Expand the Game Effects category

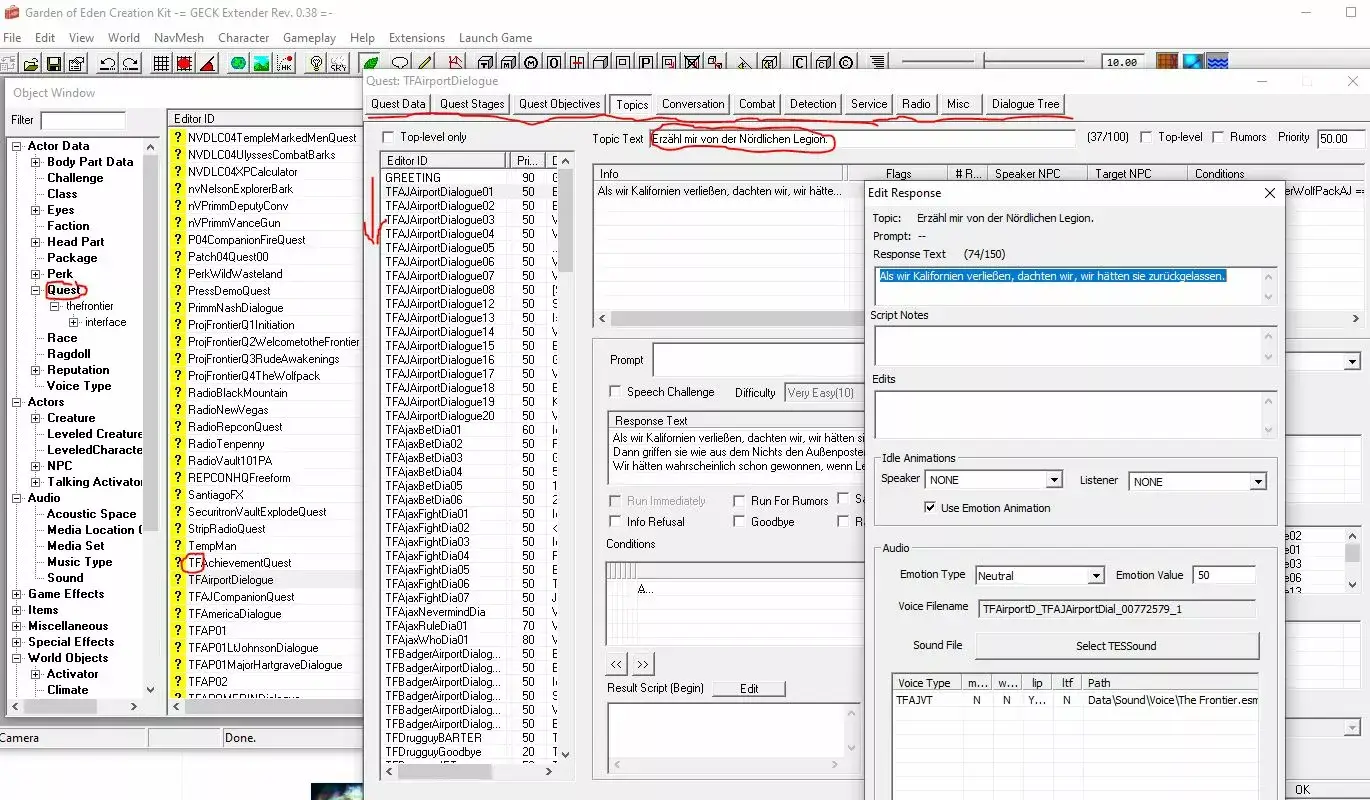pyautogui.click(x=17, y=594)
